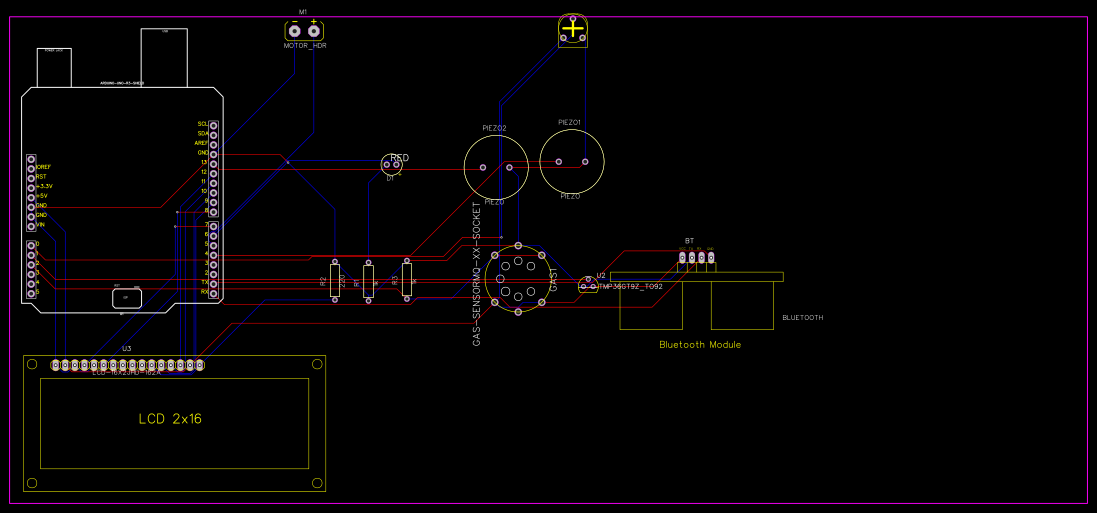Click the LCD top-right mounting hole
Screen dimensions: 1097x513
point(317,364)
